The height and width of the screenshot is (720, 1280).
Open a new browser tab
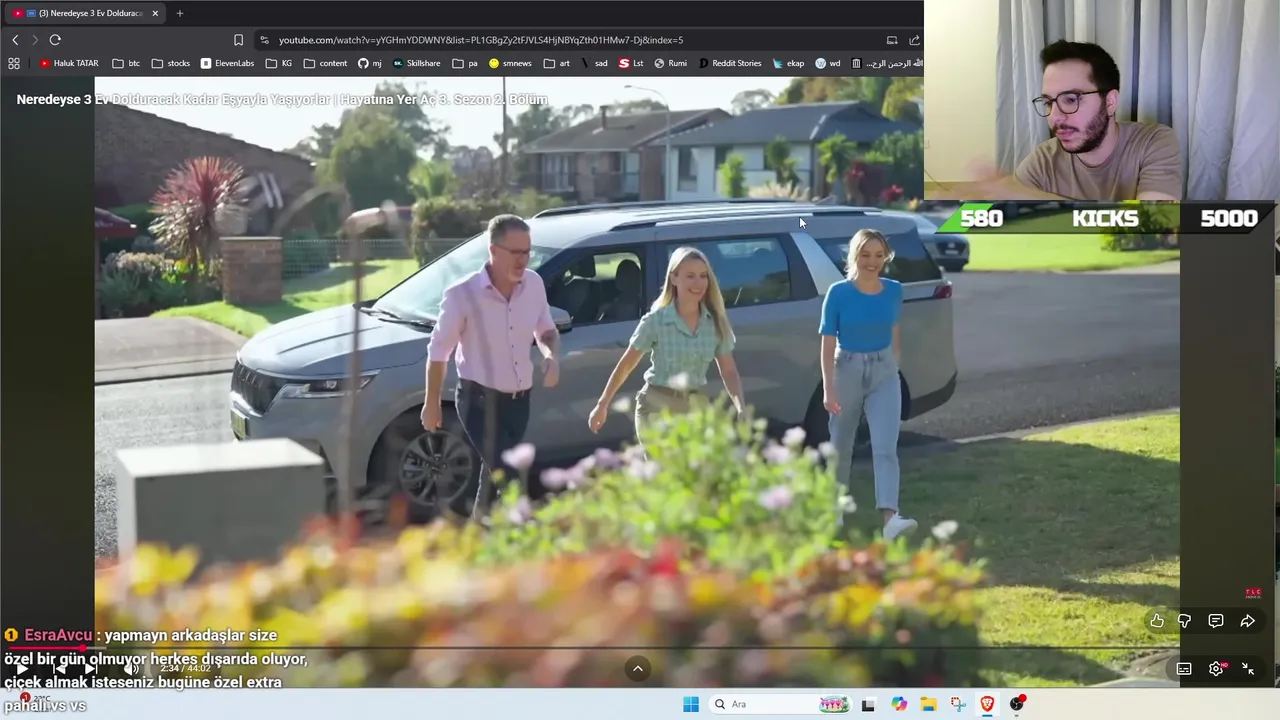click(x=180, y=13)
